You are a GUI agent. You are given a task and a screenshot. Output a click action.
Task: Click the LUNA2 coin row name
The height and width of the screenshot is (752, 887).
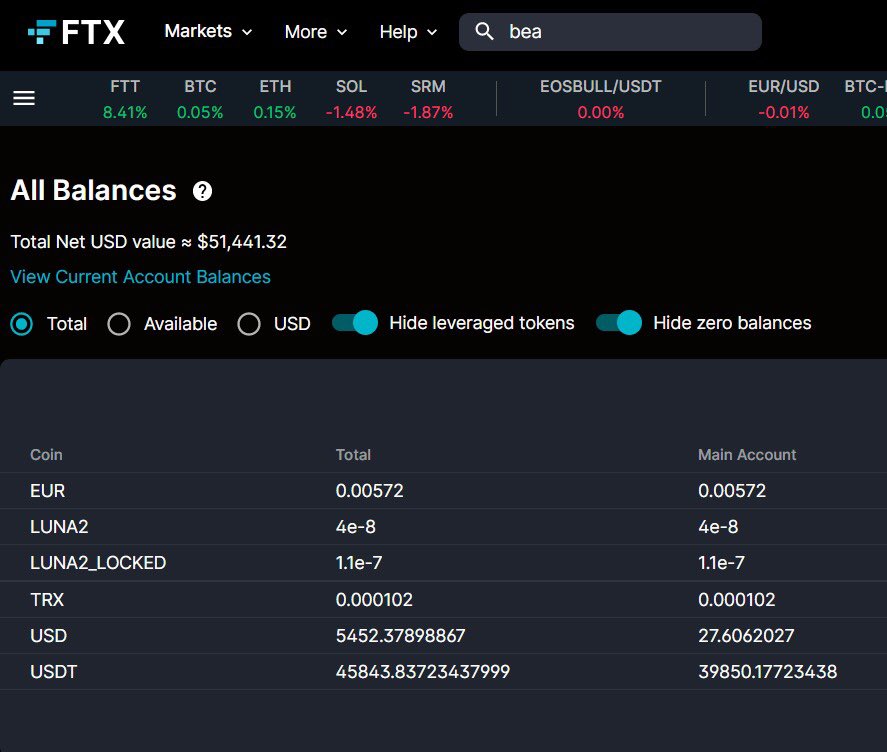click(59, 527)
